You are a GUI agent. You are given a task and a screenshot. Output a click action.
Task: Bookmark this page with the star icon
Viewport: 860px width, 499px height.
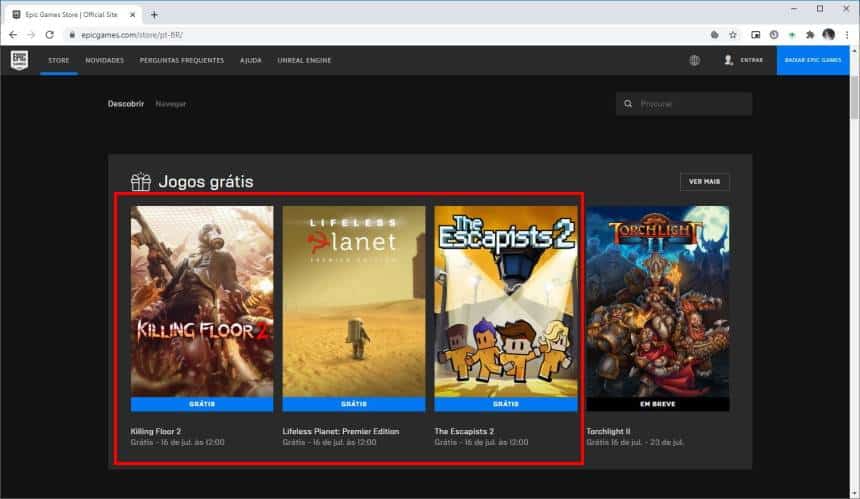733,35
